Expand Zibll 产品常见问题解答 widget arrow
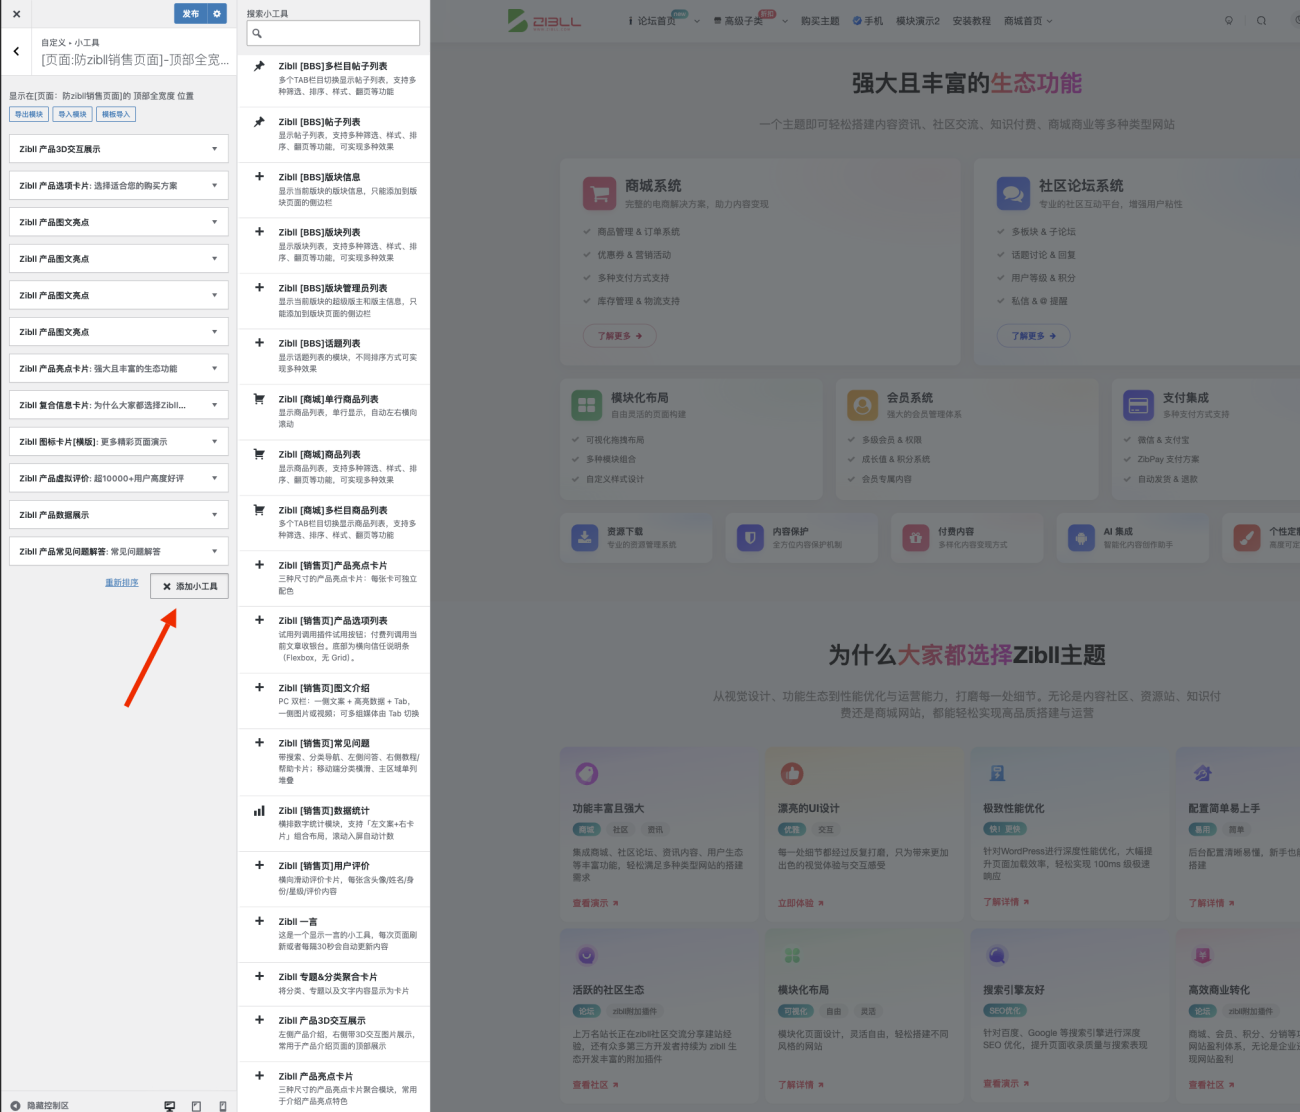1300x1112 pixels. pyautogui.click(x=214, y=551)
